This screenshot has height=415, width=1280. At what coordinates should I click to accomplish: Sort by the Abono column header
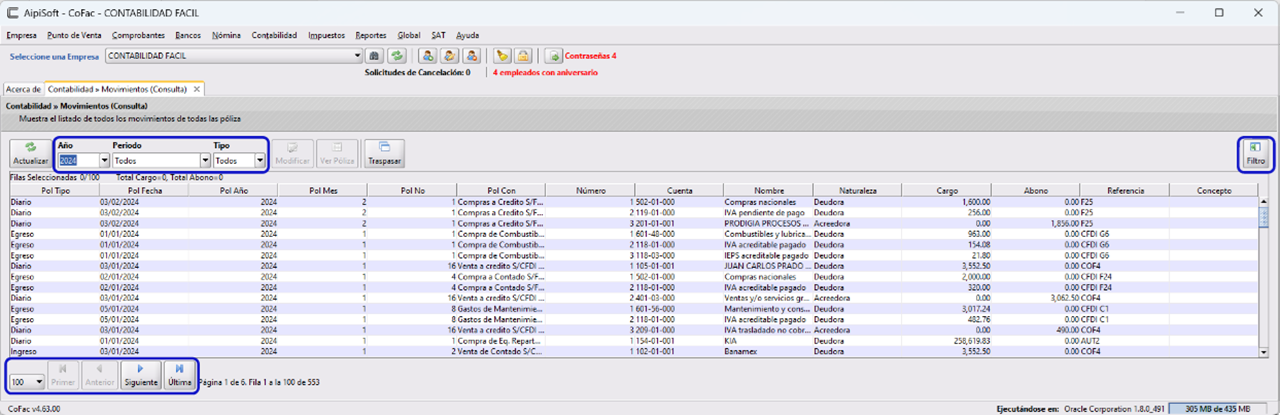click(x=1035, y=189)
